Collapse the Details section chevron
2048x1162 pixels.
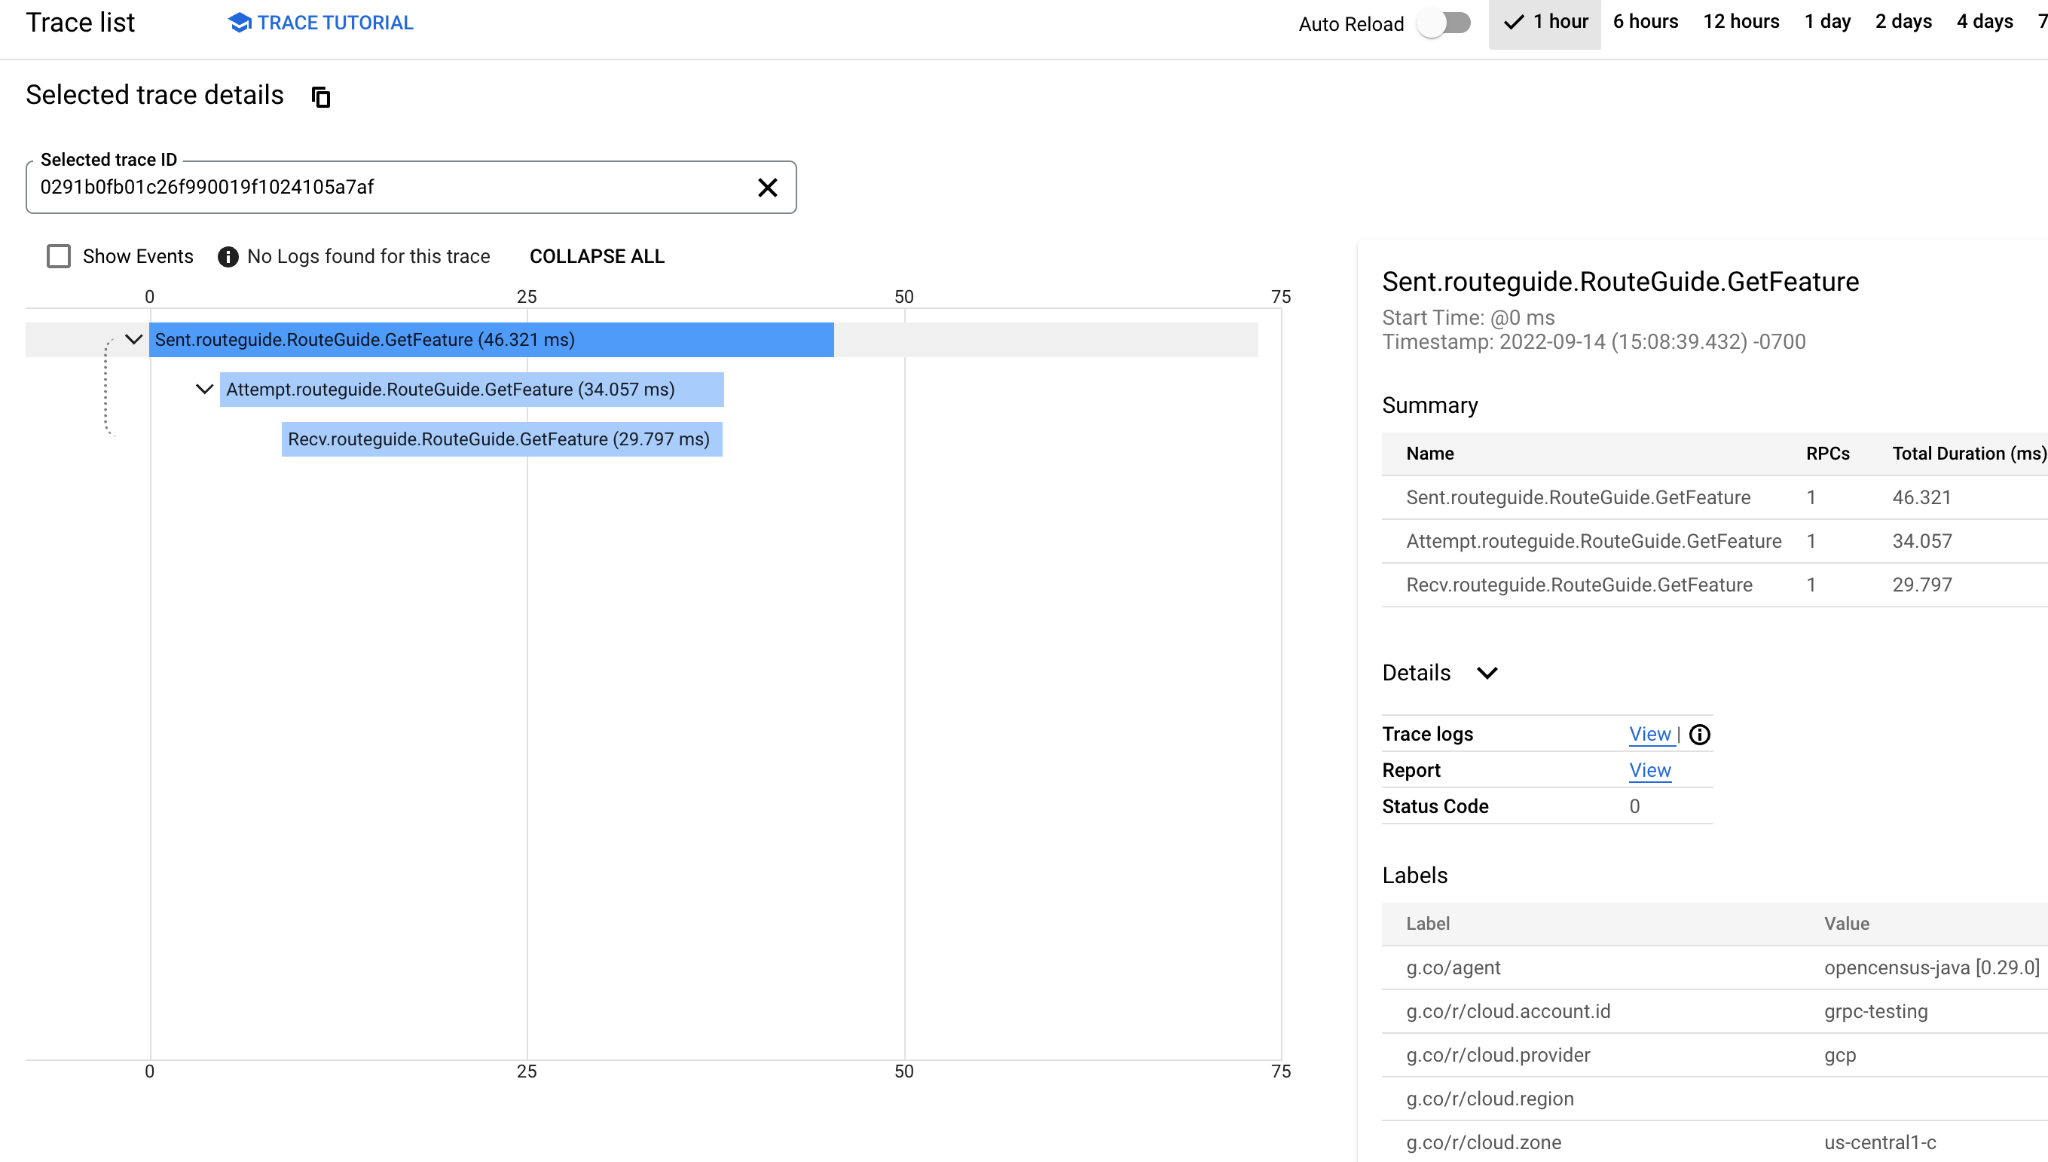point(1487,673)
